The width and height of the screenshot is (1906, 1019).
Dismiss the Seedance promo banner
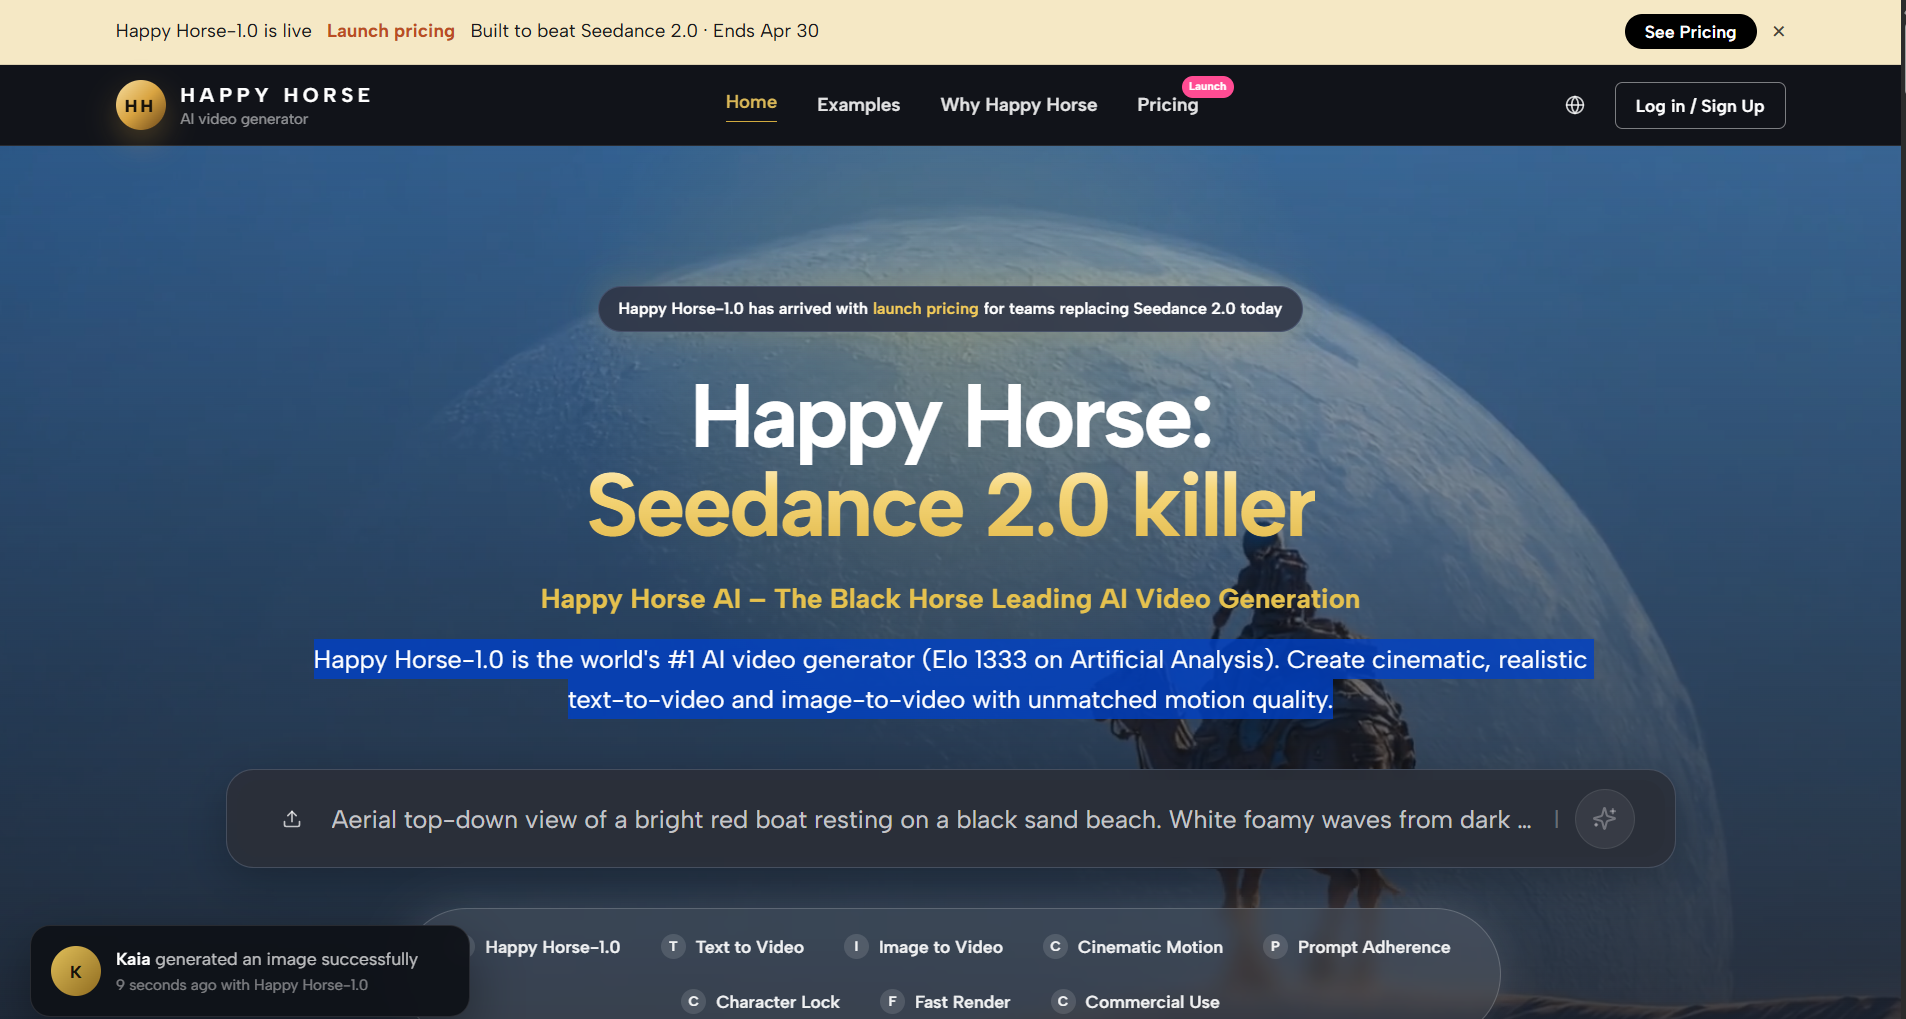[x=1779, y=31]
